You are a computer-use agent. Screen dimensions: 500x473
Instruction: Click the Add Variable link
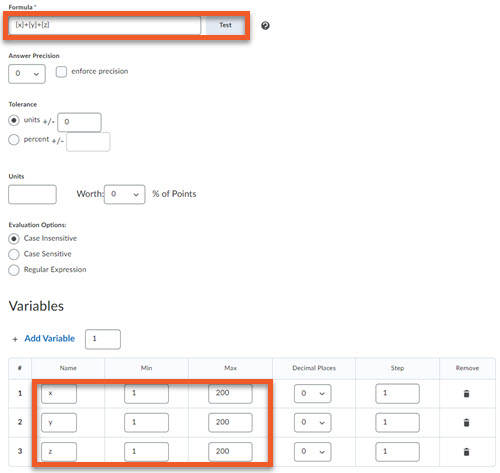50,339
